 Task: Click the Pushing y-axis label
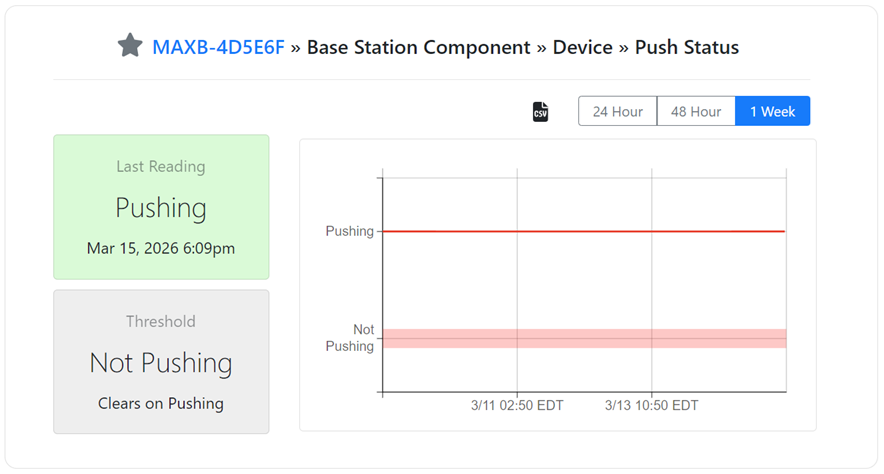click(349, 231)
